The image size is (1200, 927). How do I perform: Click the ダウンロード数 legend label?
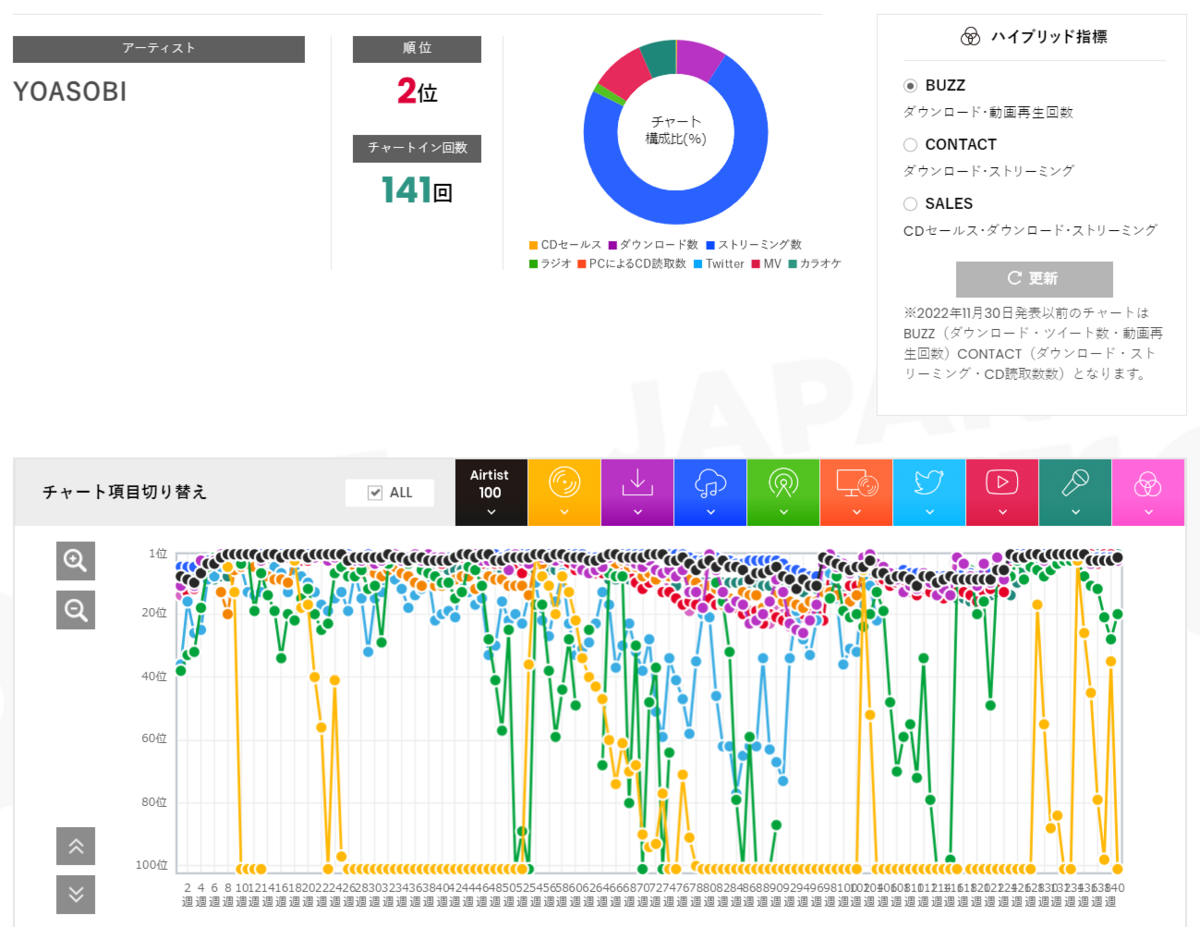click(659, 245)
